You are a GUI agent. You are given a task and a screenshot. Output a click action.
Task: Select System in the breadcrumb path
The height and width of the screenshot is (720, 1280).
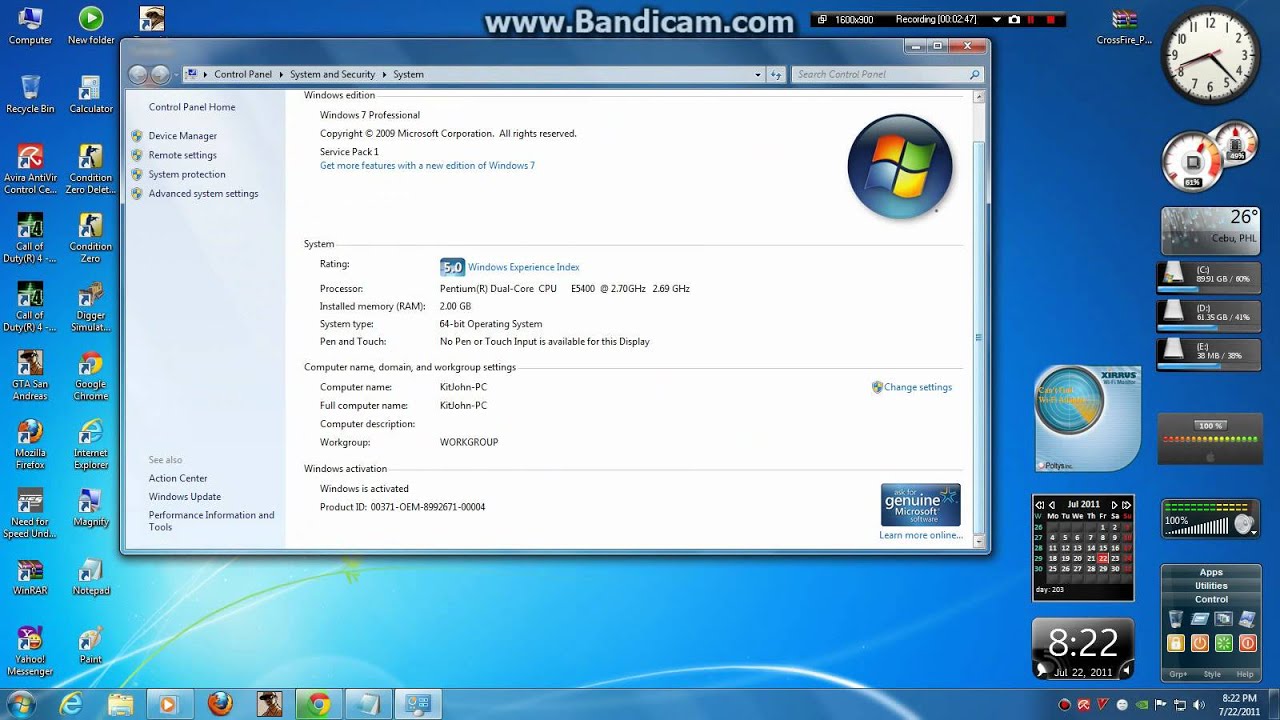tap(408, 74)
